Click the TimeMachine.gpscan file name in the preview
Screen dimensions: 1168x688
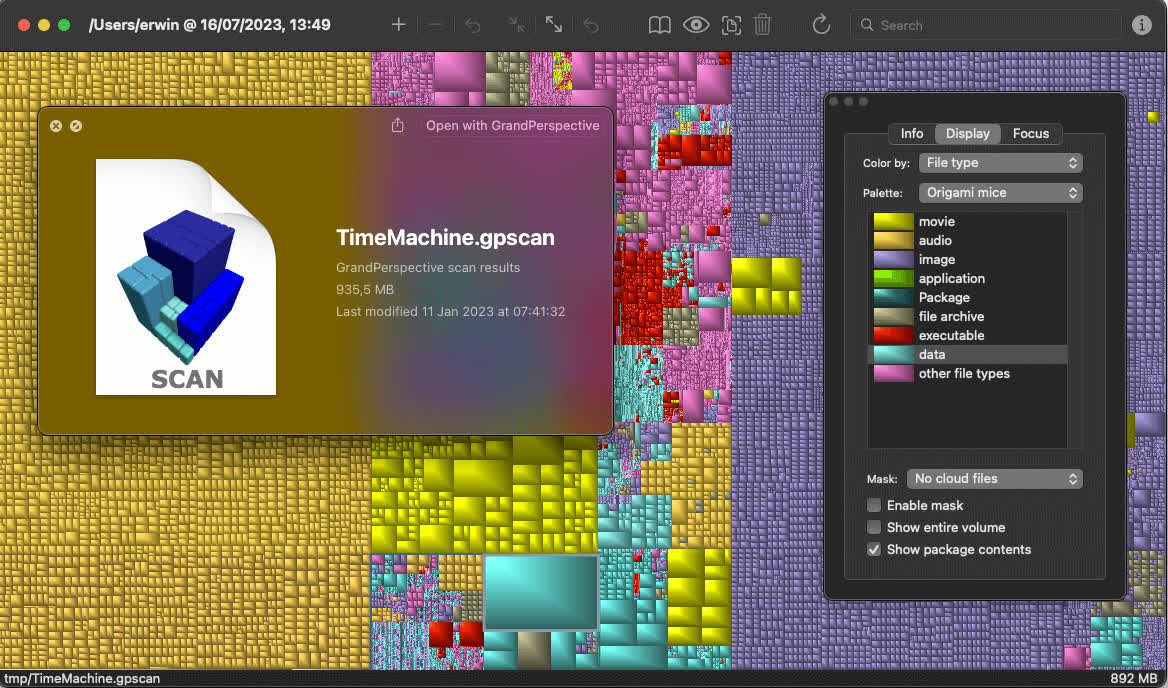tap(445, 238)
